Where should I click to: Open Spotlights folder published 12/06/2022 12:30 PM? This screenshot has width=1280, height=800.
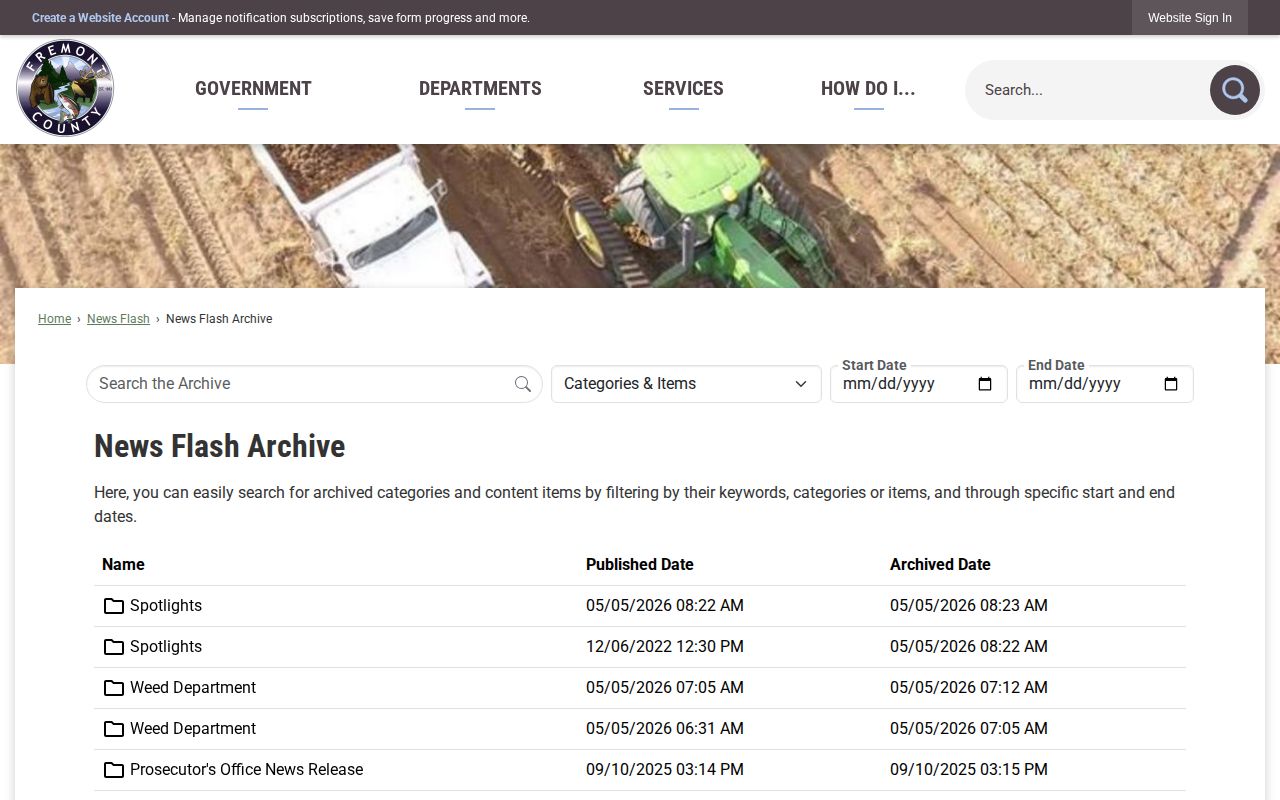[x=166, y=647]
